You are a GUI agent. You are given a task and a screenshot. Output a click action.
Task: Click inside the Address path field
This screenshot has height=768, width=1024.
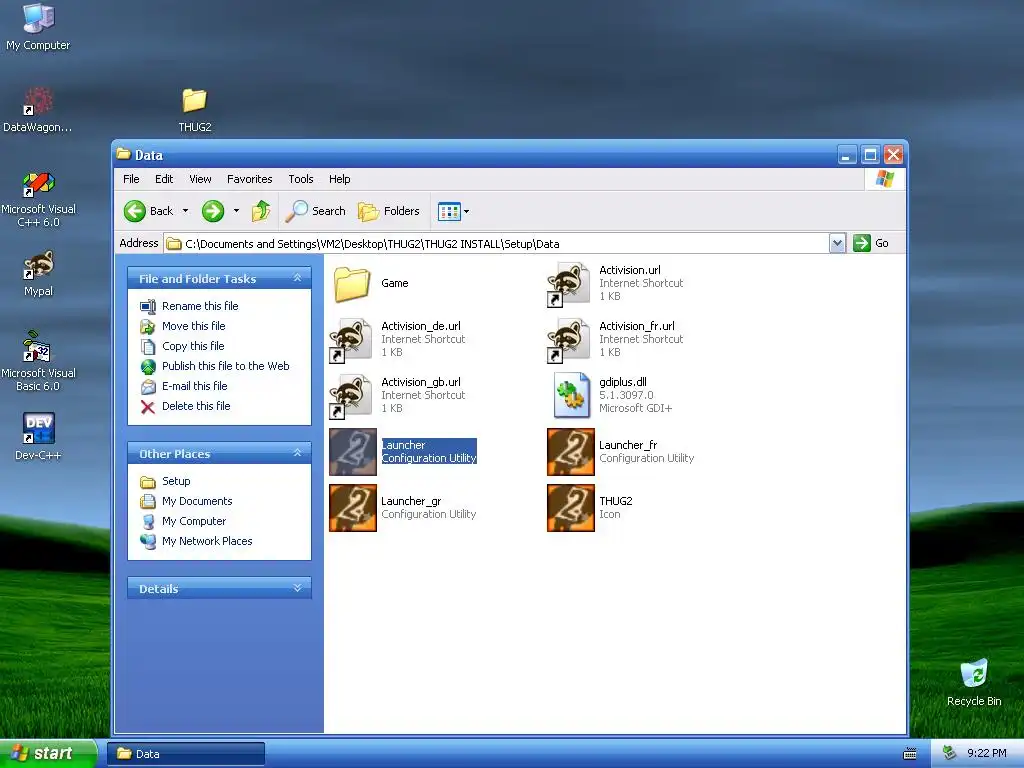(x=496, y=244)
